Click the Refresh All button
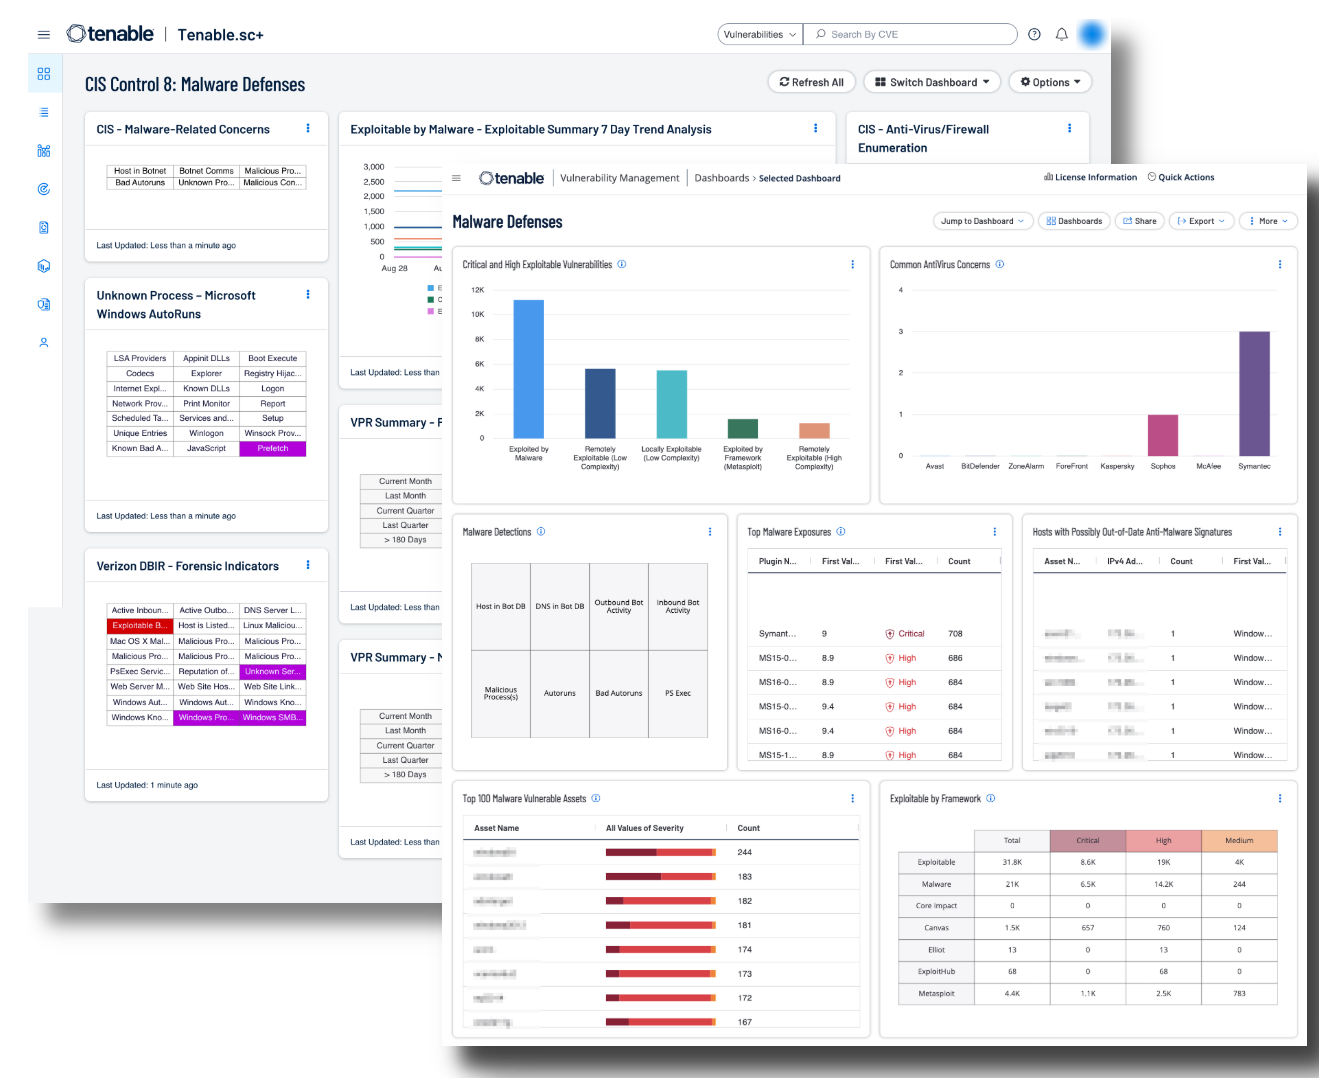 pyautogui.click(x=811, y=83)
